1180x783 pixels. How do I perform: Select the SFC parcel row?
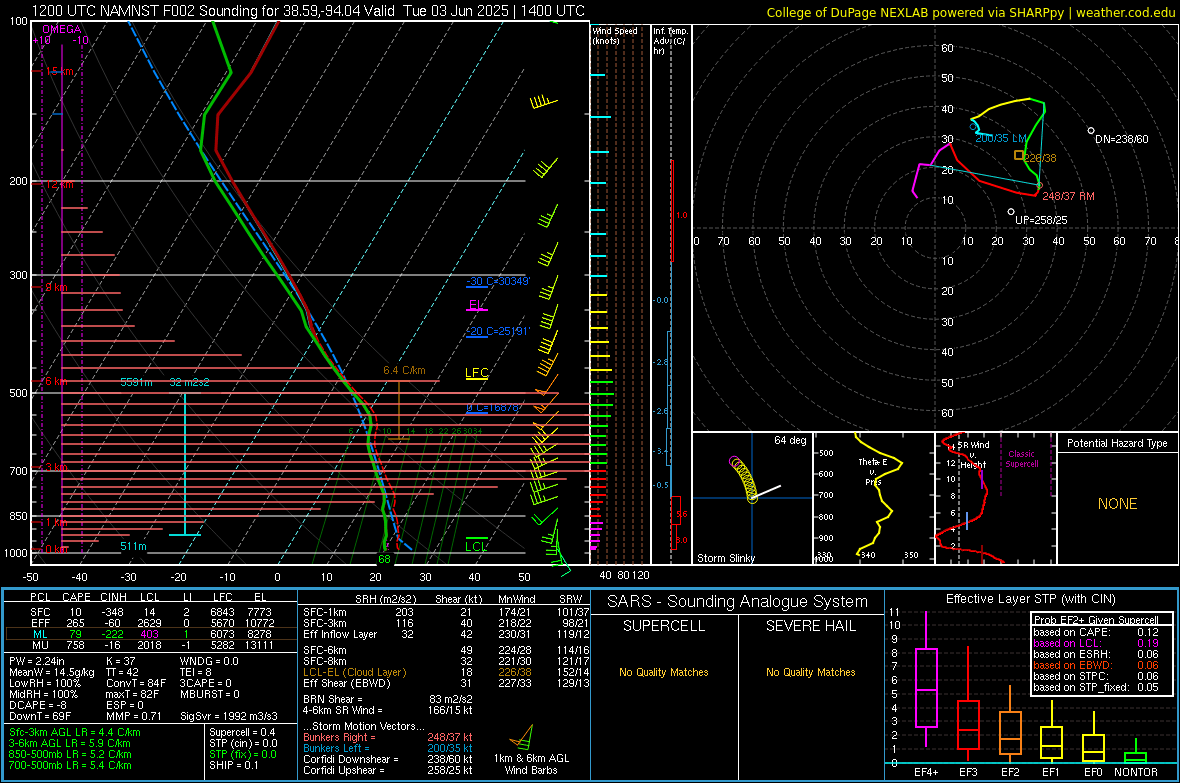[151, 612]
